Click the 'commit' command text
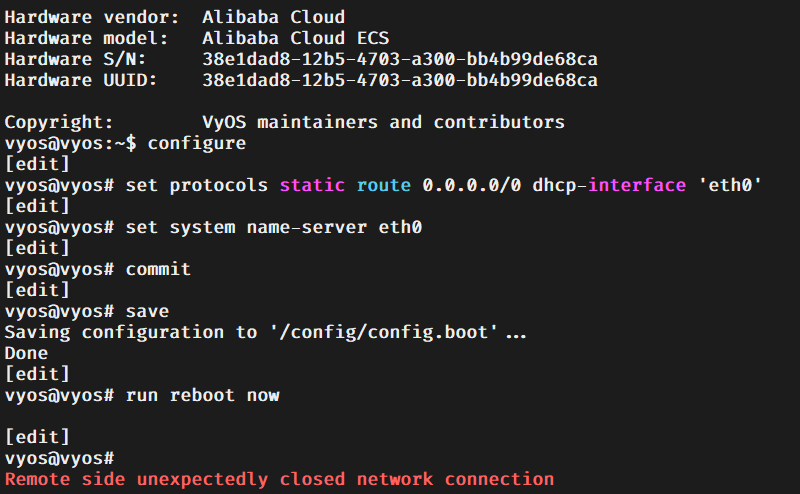 [158, 269]
